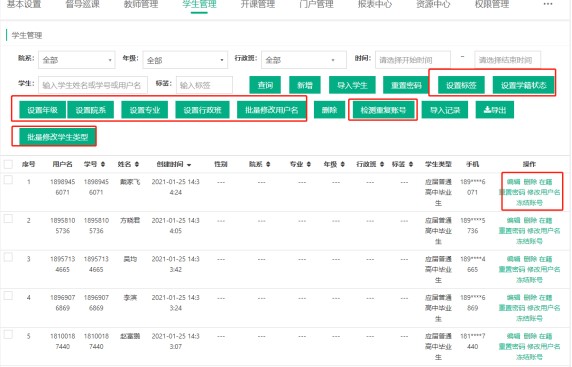This screenshot has width=572, height=367.
Task: Check the row for user 18100187440
Action: [8, 334]
